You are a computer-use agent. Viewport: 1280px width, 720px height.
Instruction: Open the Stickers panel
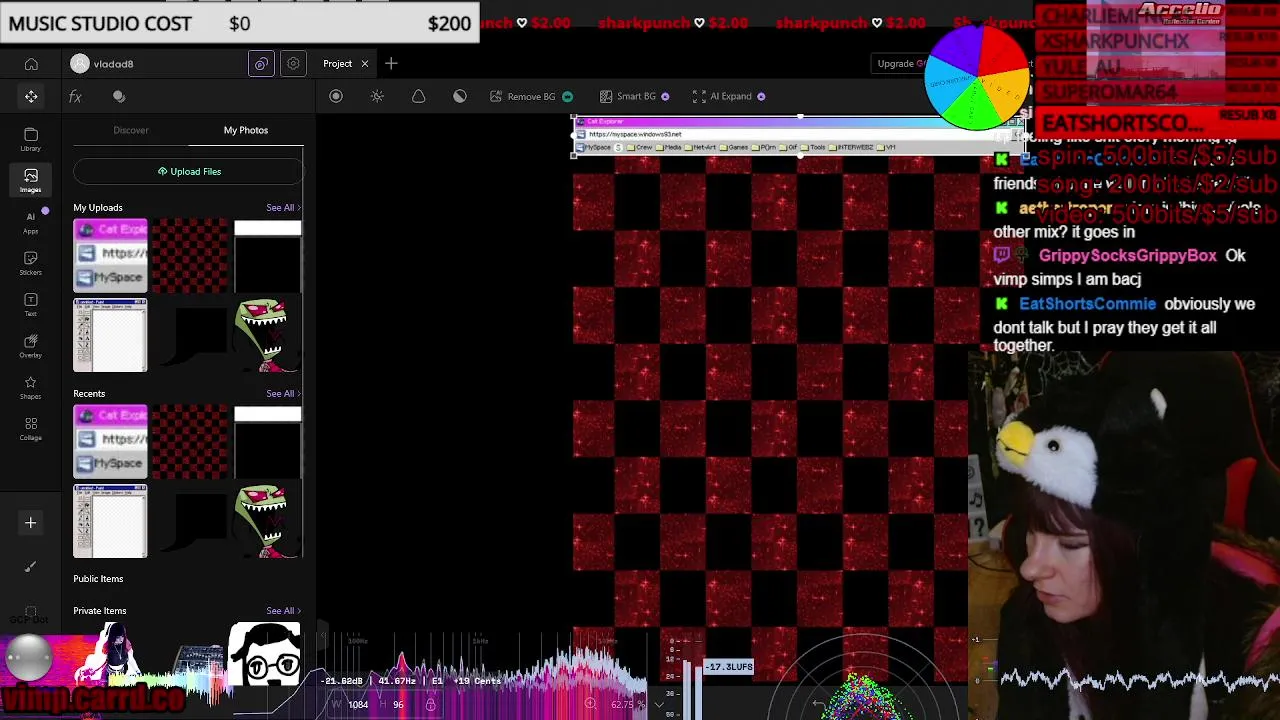31,263
